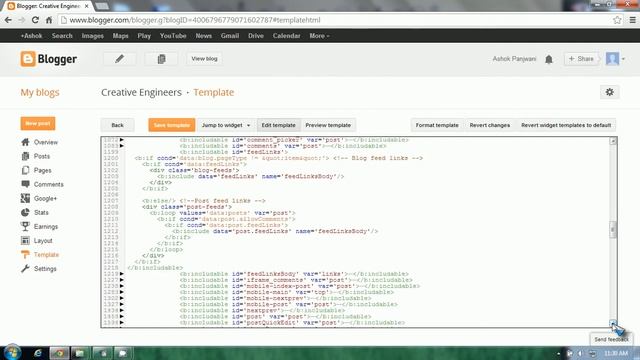Expand the id='comments' includable code fold
Screen dimensions: 640x360
click(x=122, y=146)
